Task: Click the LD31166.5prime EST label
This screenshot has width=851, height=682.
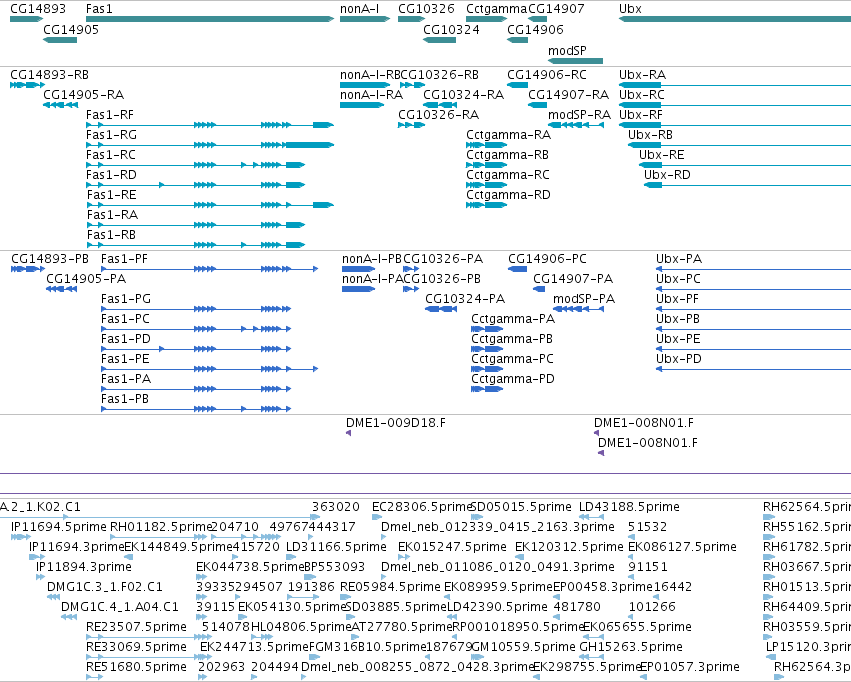Action: tap(336, 547)
